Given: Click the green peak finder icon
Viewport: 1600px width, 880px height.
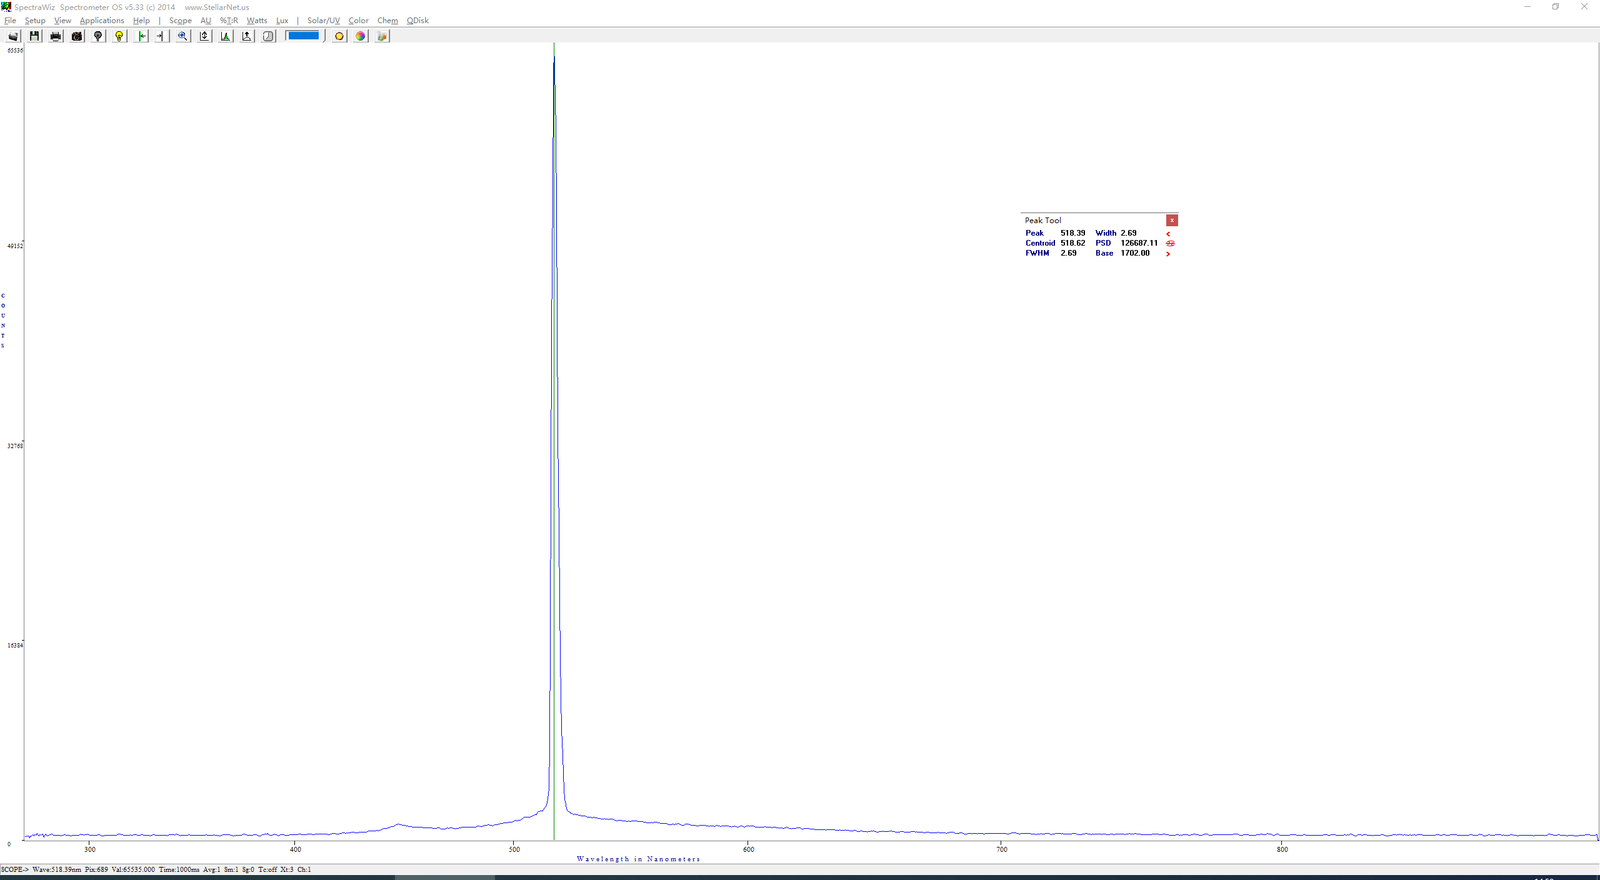Looking at the screenshot, I should [x=225, y=36].
